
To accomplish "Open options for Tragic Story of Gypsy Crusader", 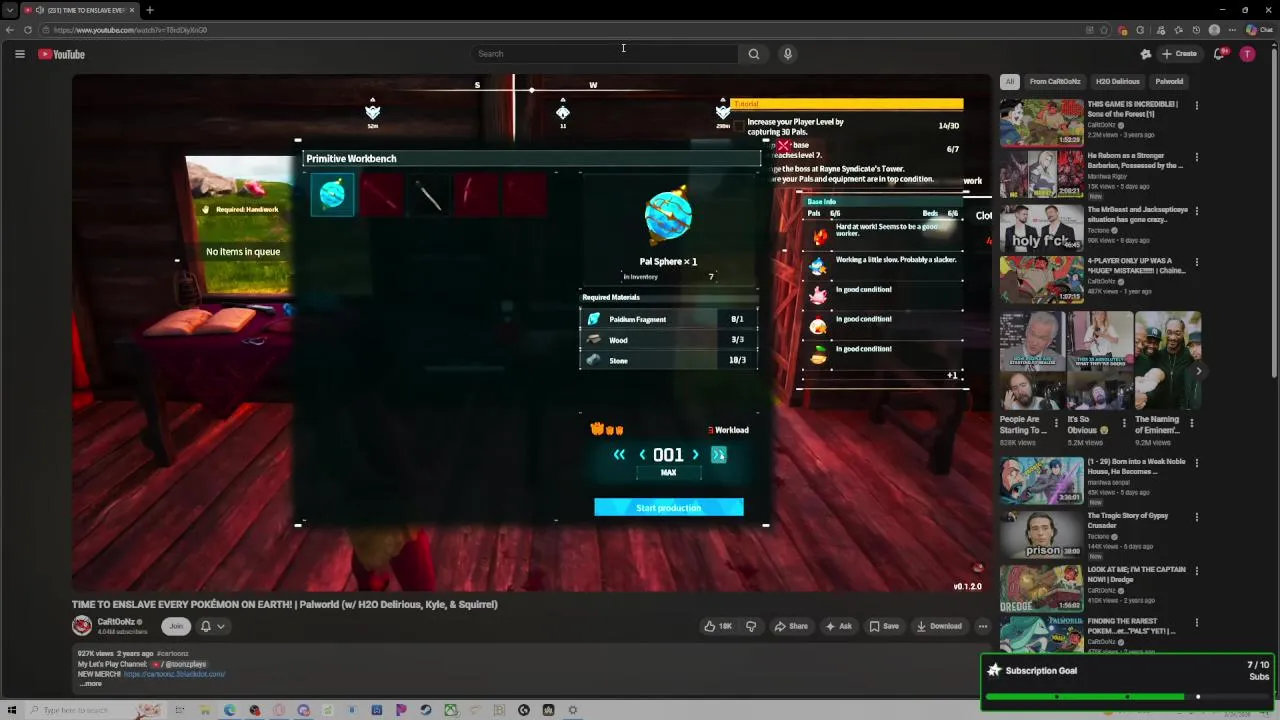I will click(x=1196, y=519).
